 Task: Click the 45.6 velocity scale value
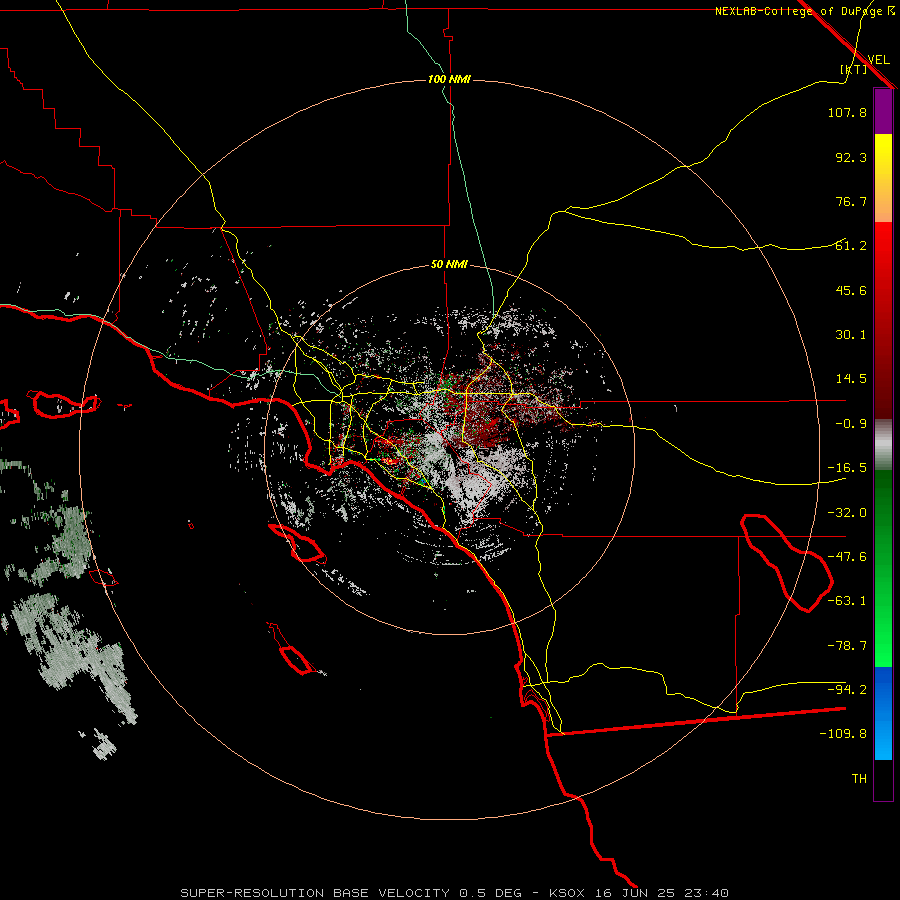point(851,290)
